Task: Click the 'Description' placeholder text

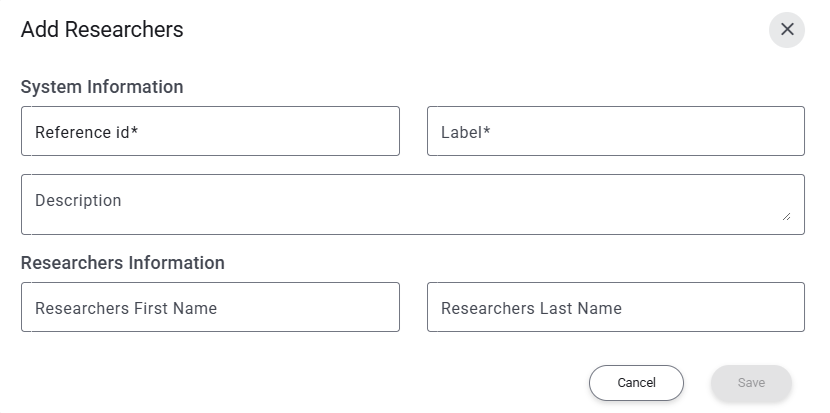Action: point(78,200)
